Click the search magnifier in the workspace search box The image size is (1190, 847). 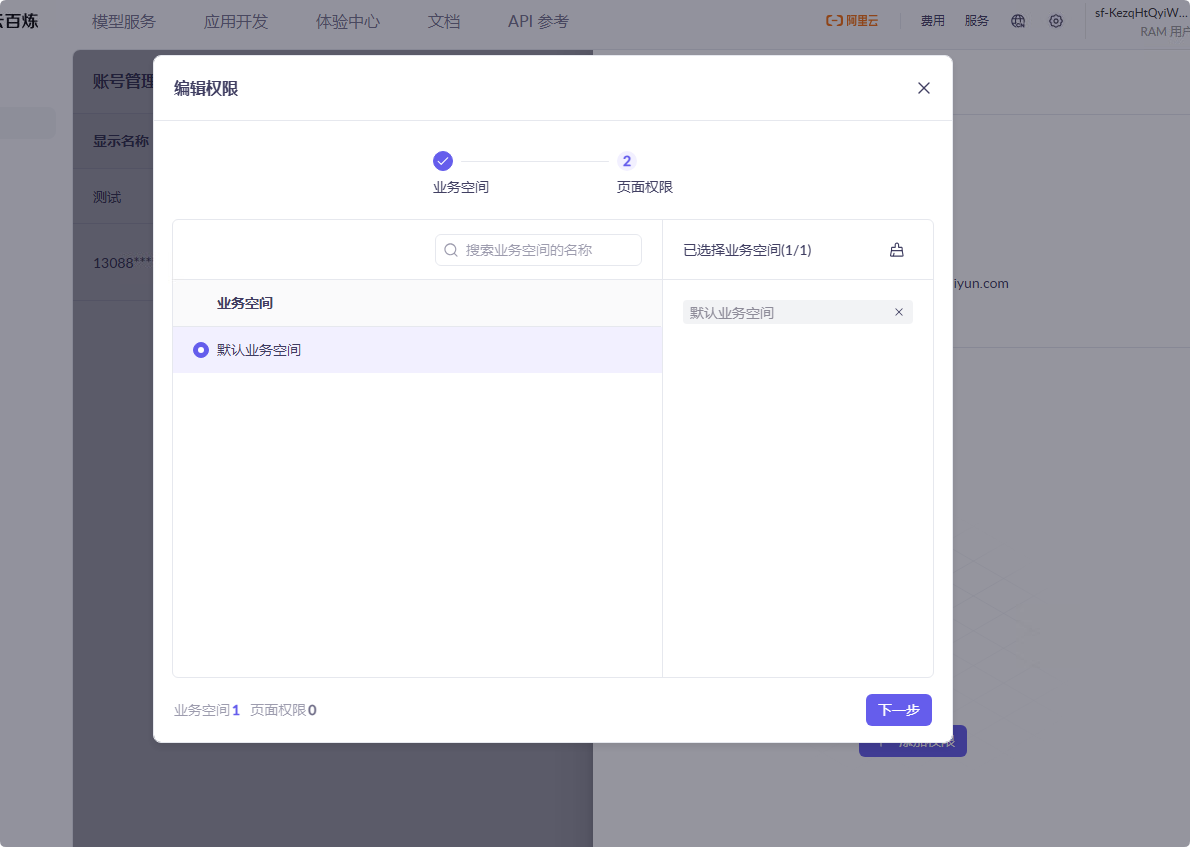pyautogui.click(x=450, y=249)
